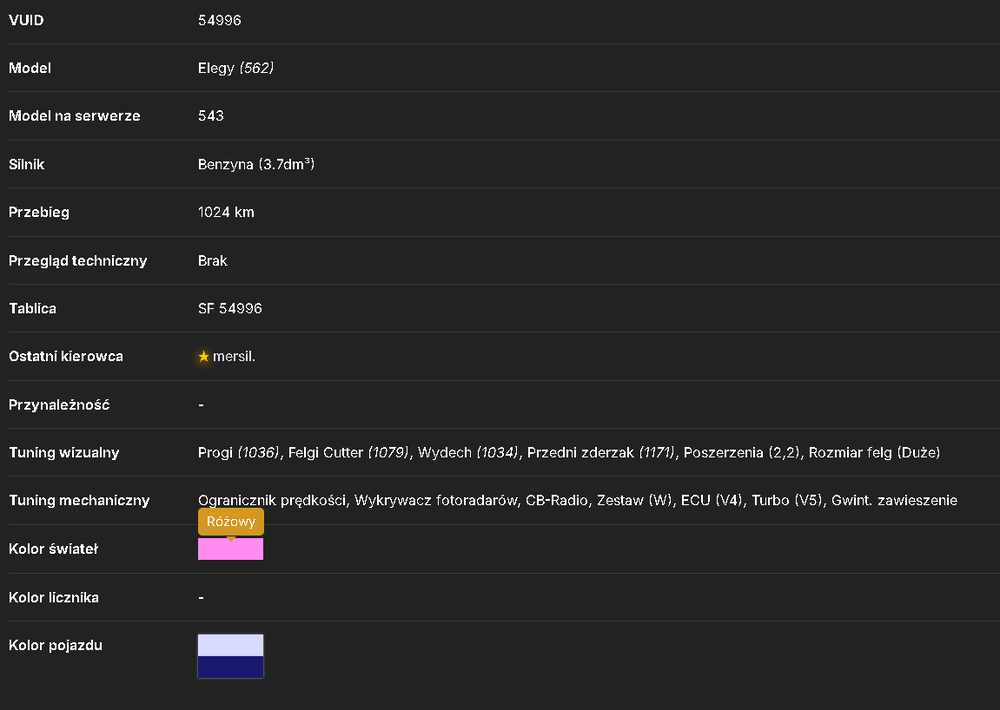Click the VUID row label

(26, 20)
